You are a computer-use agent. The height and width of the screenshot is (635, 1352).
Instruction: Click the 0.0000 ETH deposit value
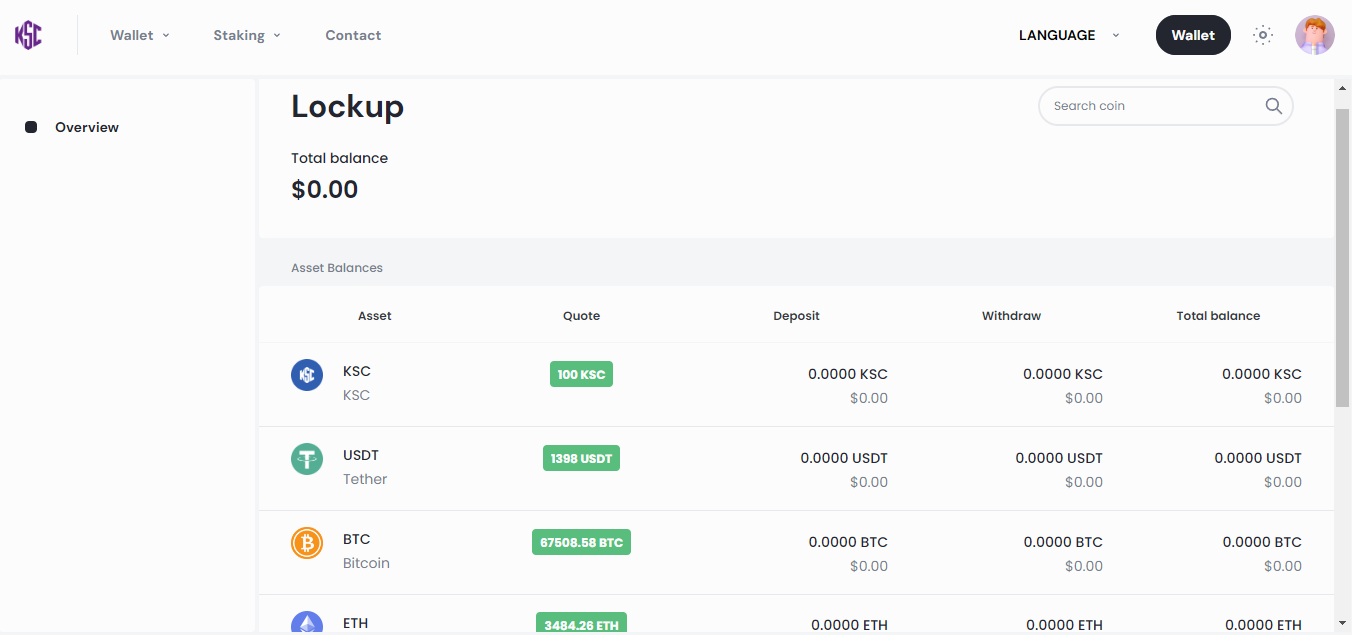(x=849, y=625)
